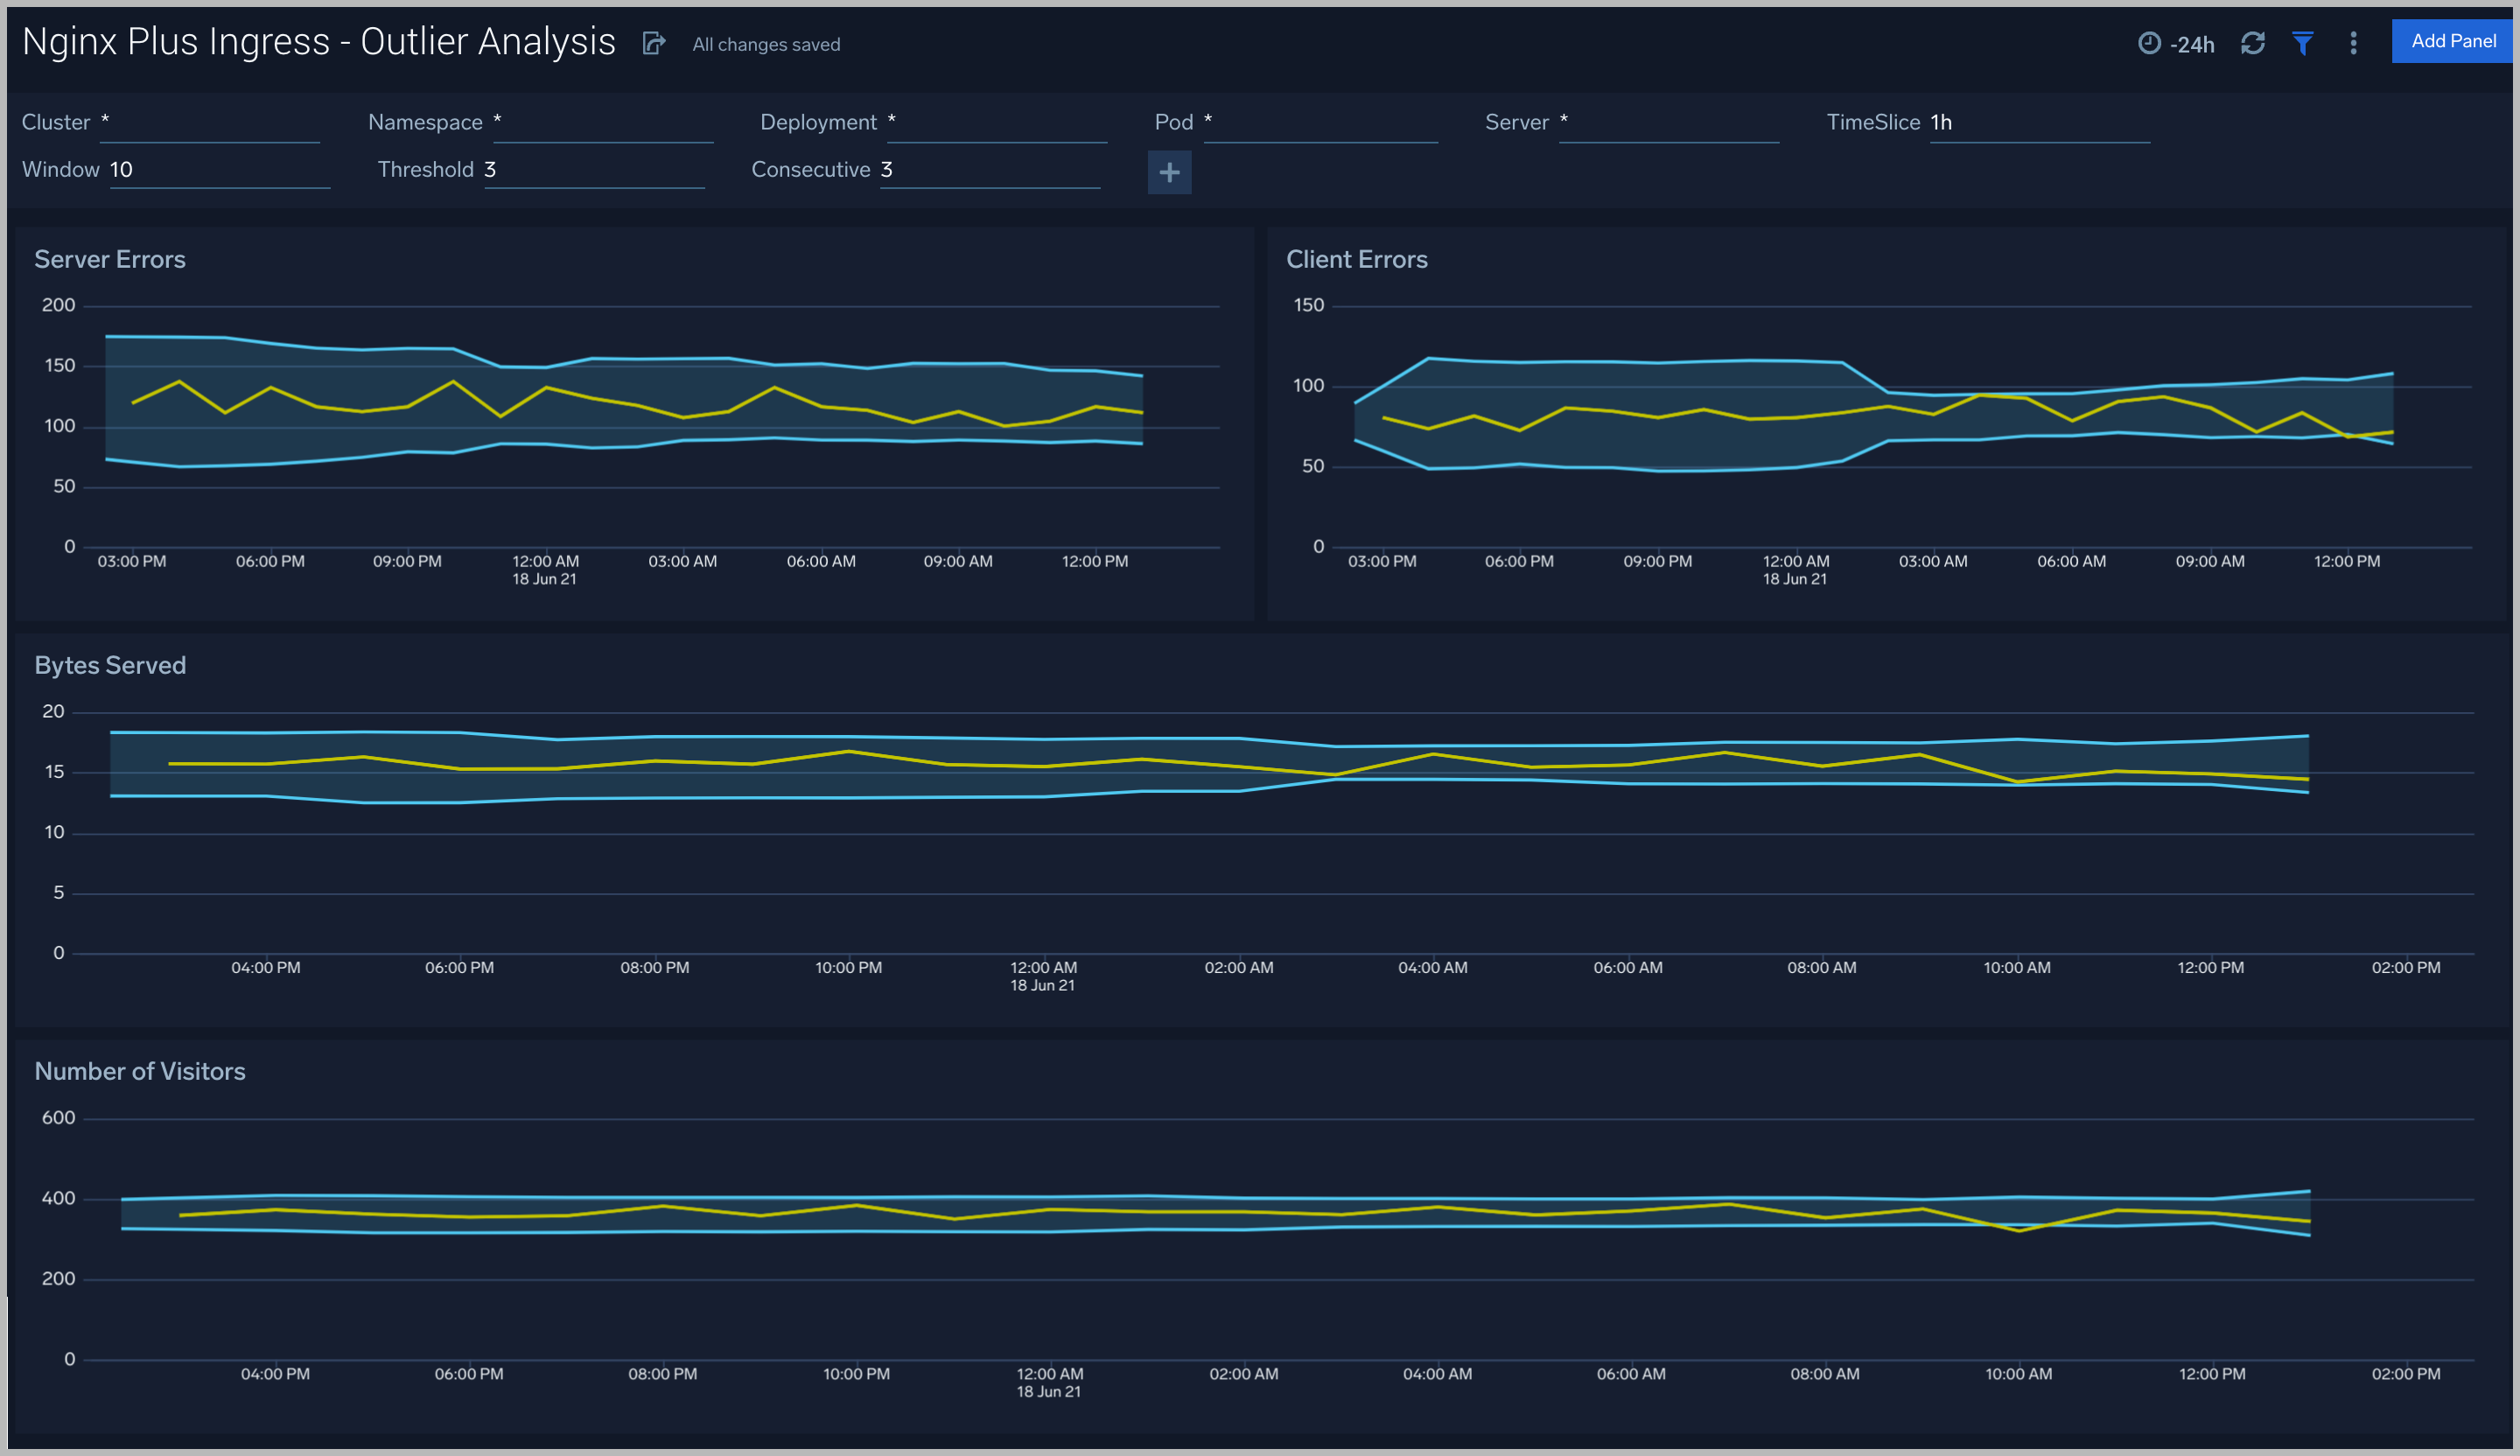Click the Add Panel button
This screenshot has width=2520, height=1456.
(x=2452, y=41)
